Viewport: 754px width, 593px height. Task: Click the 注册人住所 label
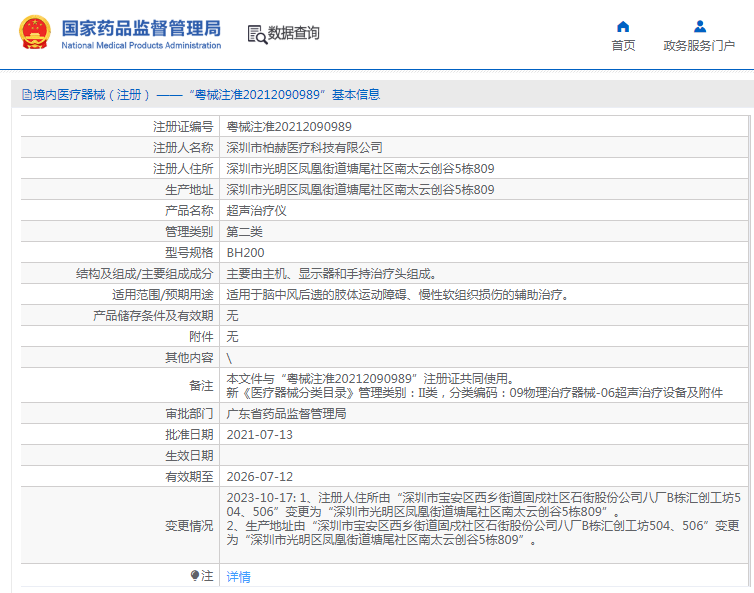point(183,169)
